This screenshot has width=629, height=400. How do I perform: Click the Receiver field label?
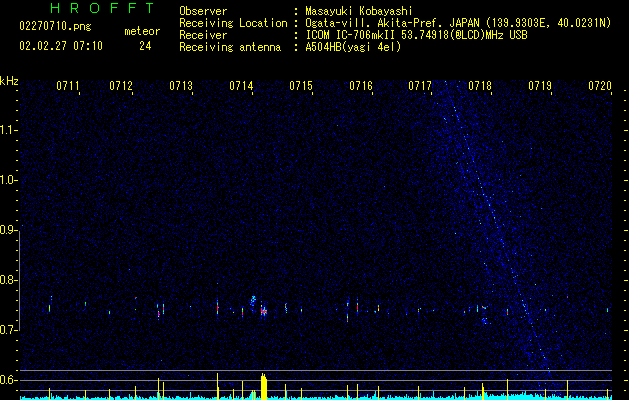(203, 35)
